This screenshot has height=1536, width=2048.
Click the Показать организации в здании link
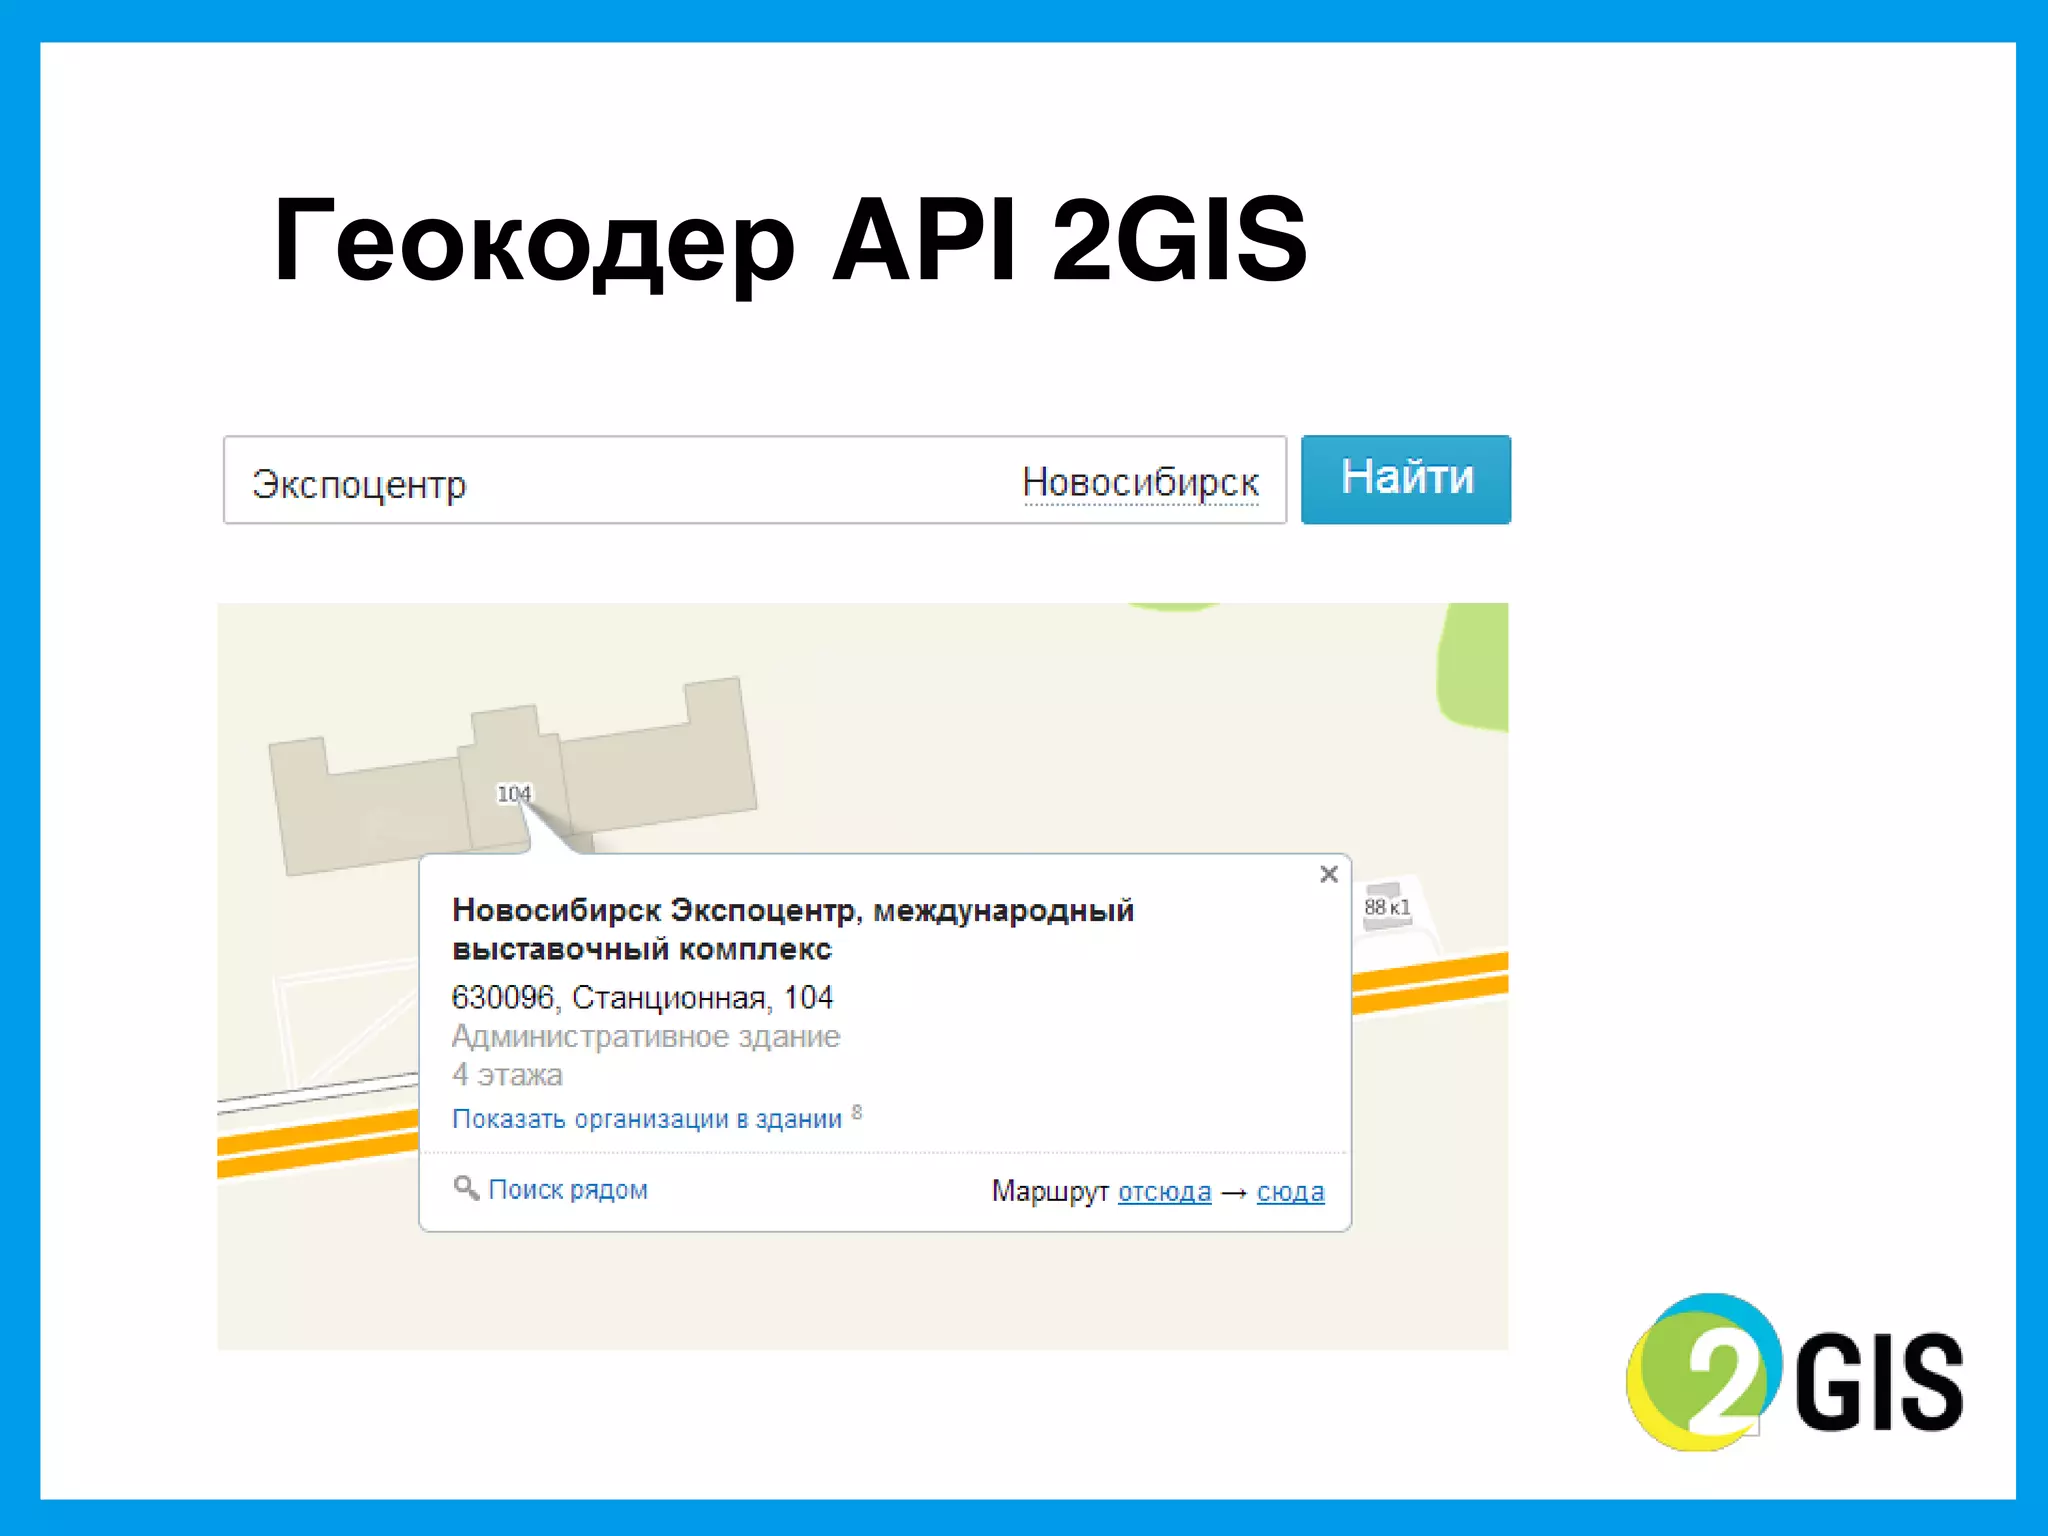point(647,1119)
